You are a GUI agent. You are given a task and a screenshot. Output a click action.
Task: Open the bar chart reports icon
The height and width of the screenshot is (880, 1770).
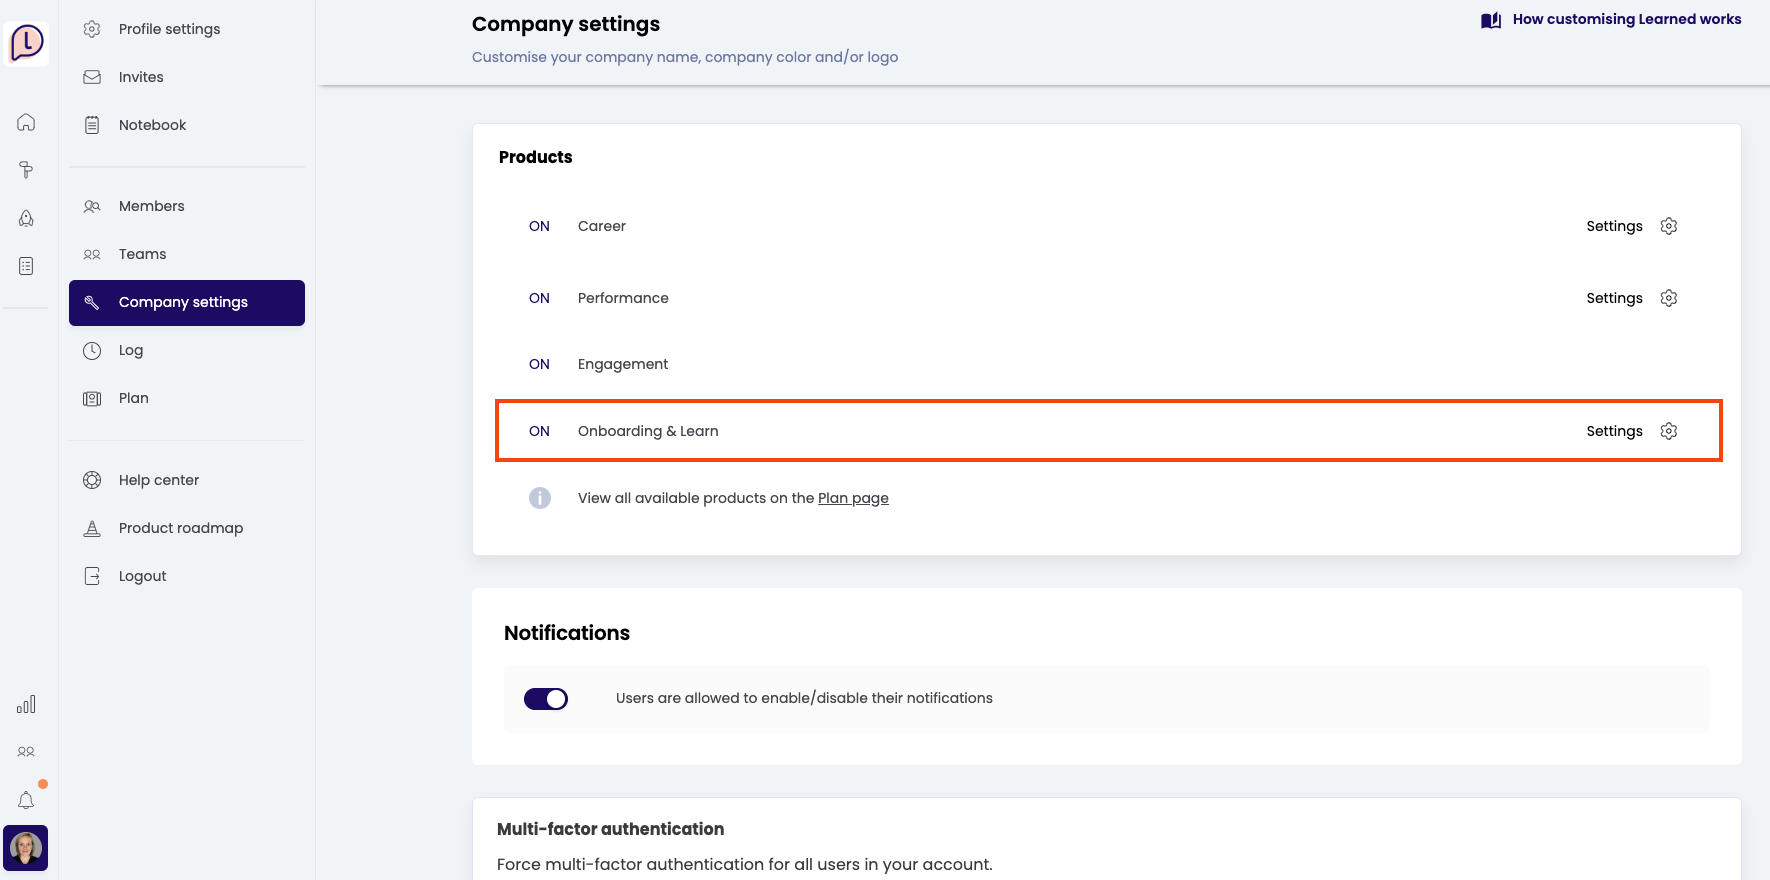pyautogui.click(x=26, y=704)
